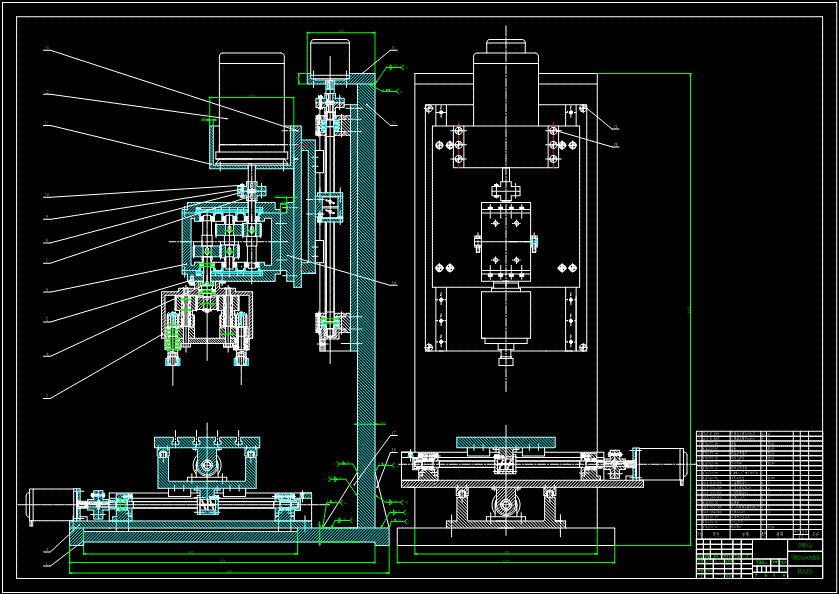Click the parts list table
This screenshot has height=594, width=839.
[759, 484]
